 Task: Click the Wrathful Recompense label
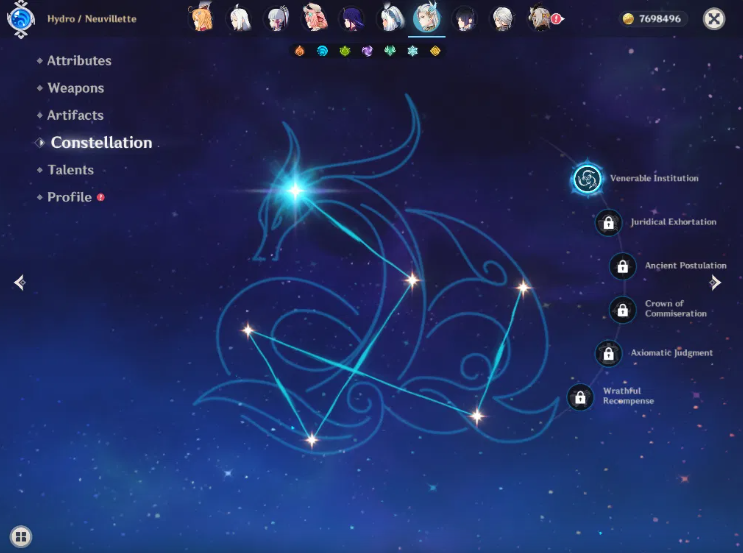628,396
